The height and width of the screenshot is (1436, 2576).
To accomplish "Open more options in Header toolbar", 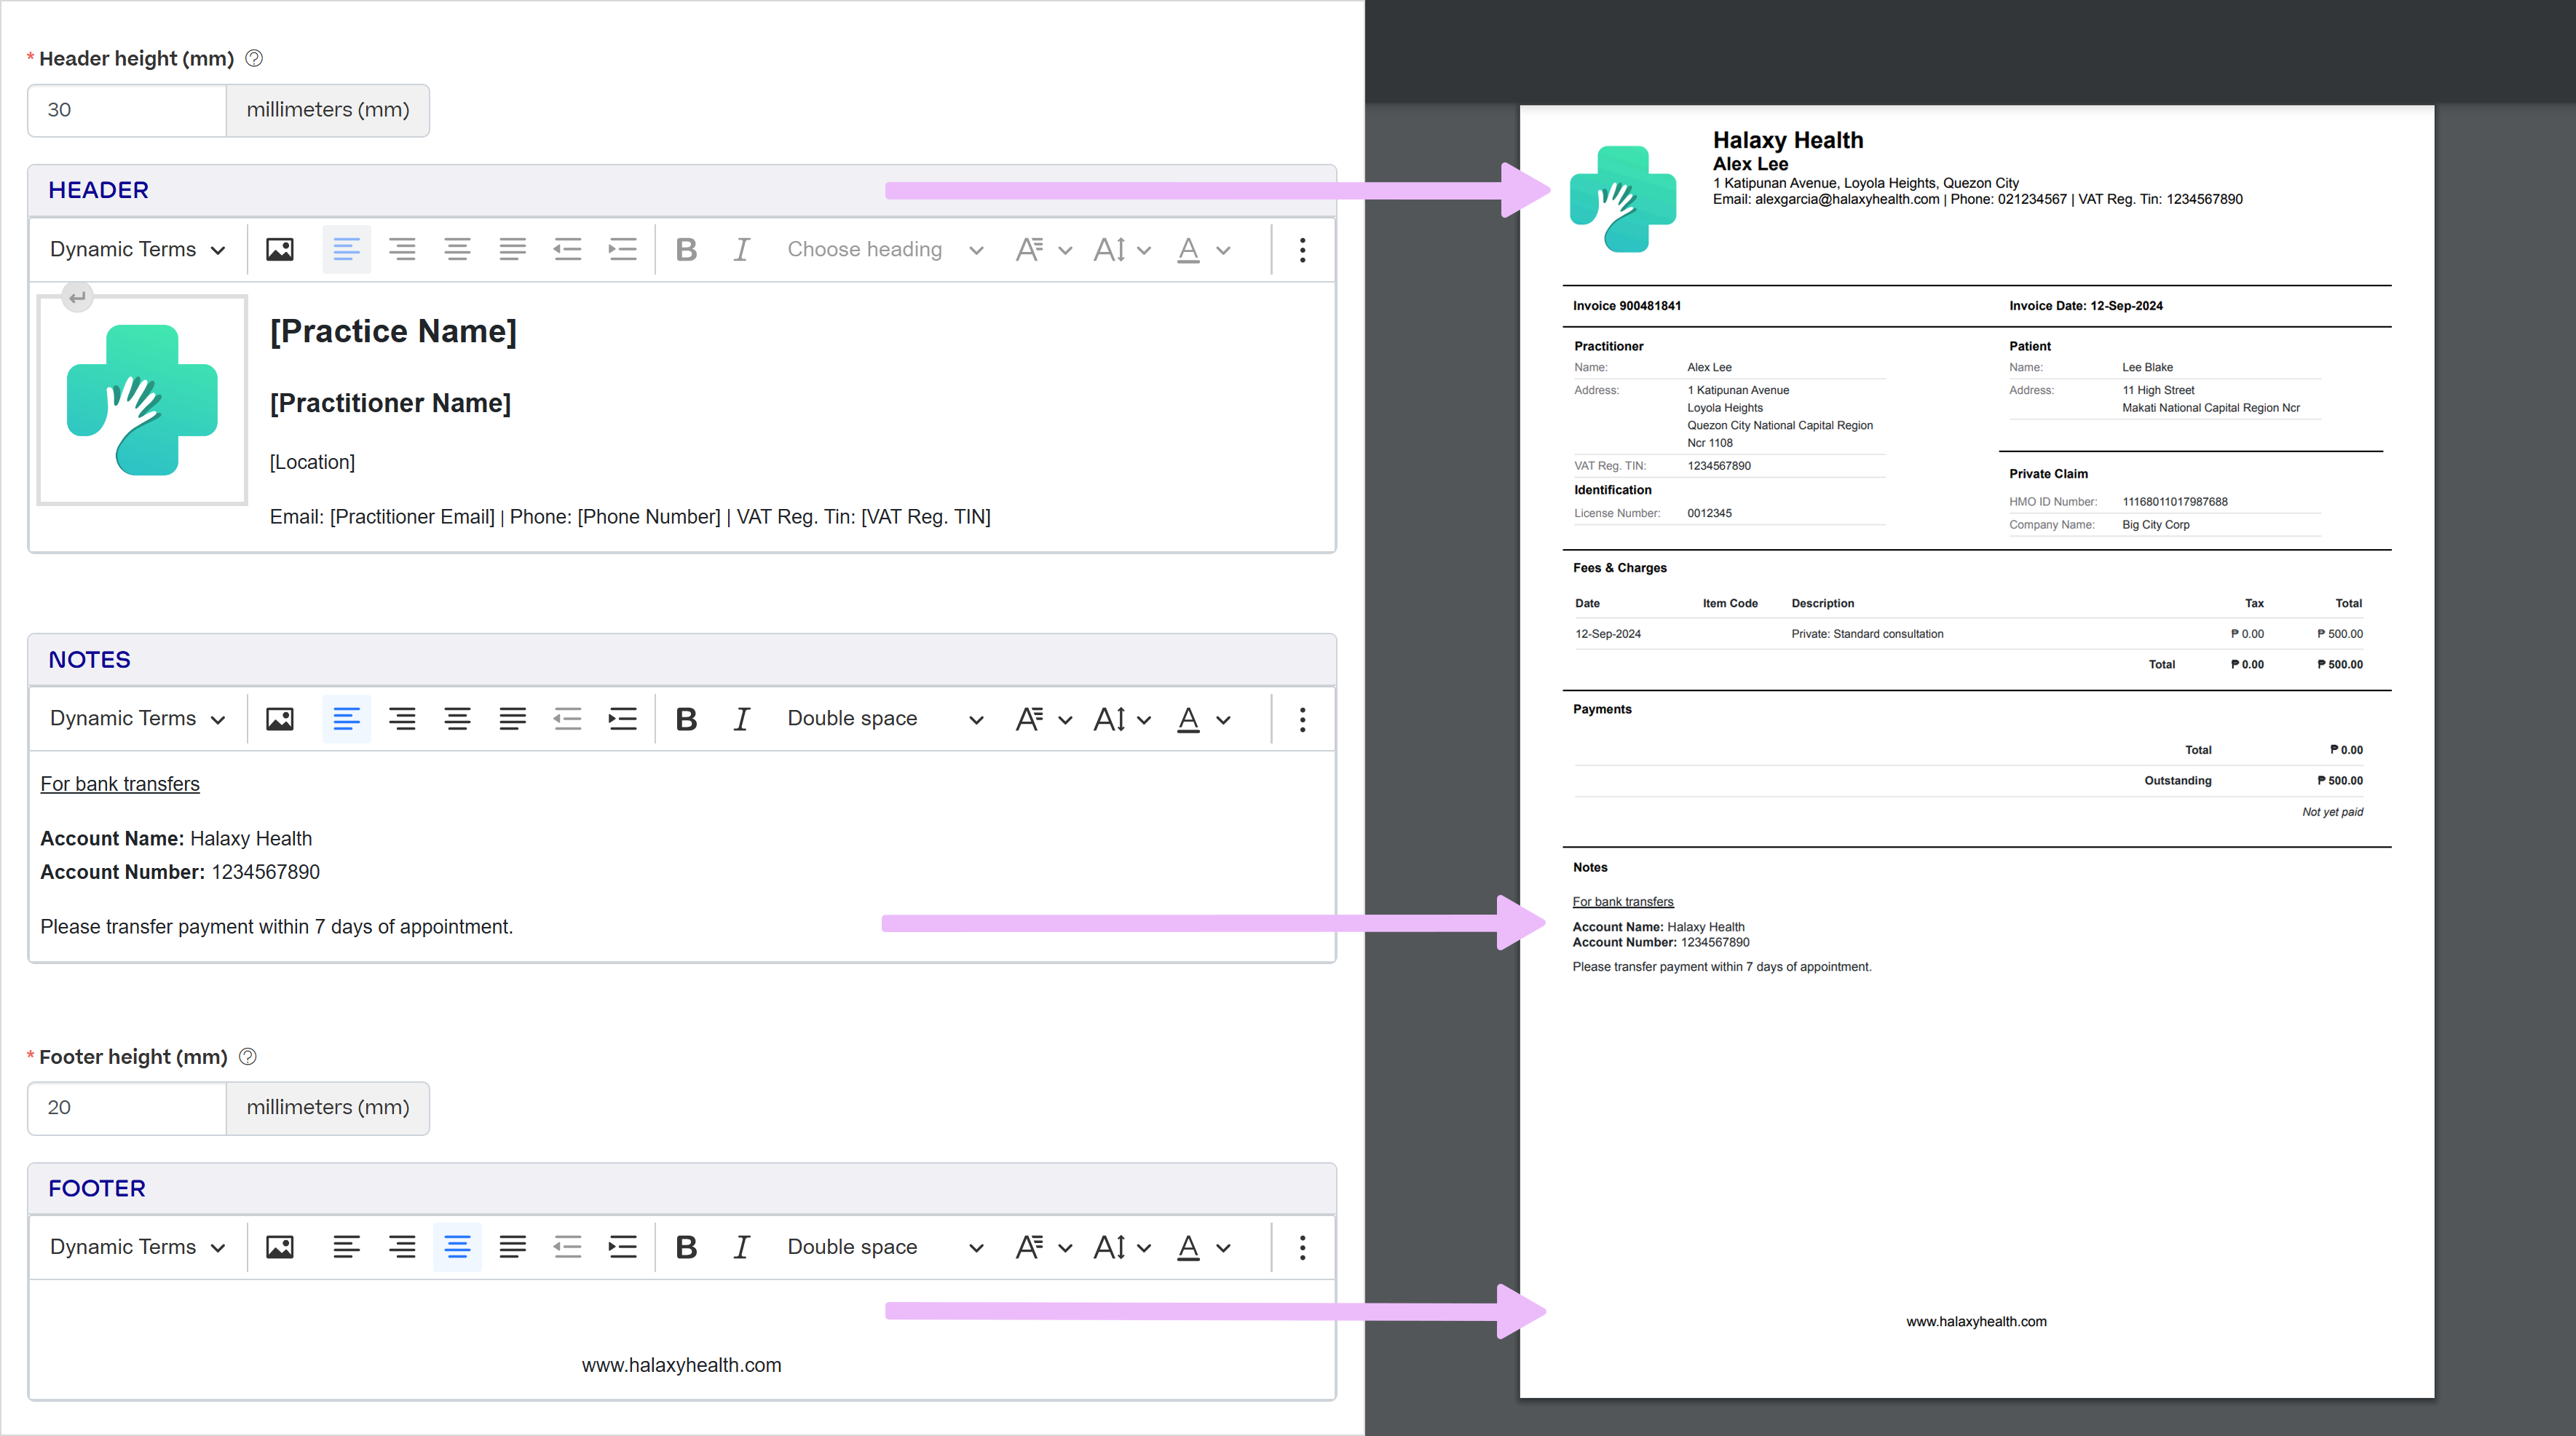I will click(1302, 250).
